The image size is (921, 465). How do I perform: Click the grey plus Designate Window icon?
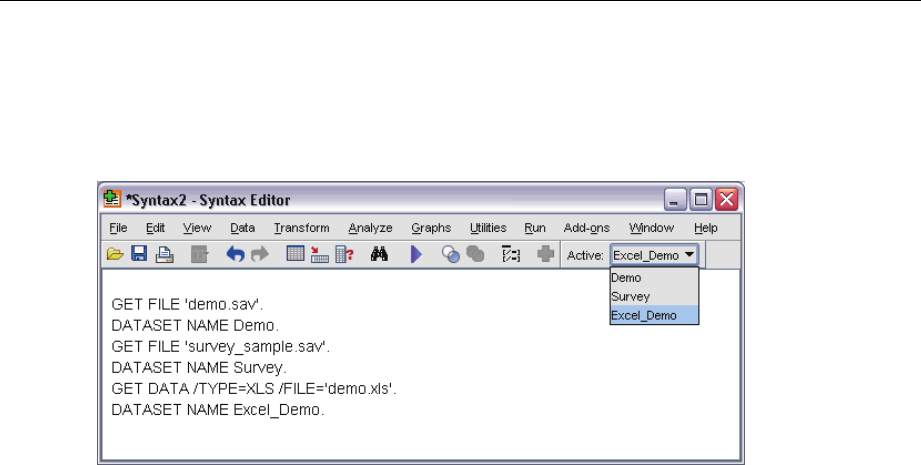click(x=546, y=254)
